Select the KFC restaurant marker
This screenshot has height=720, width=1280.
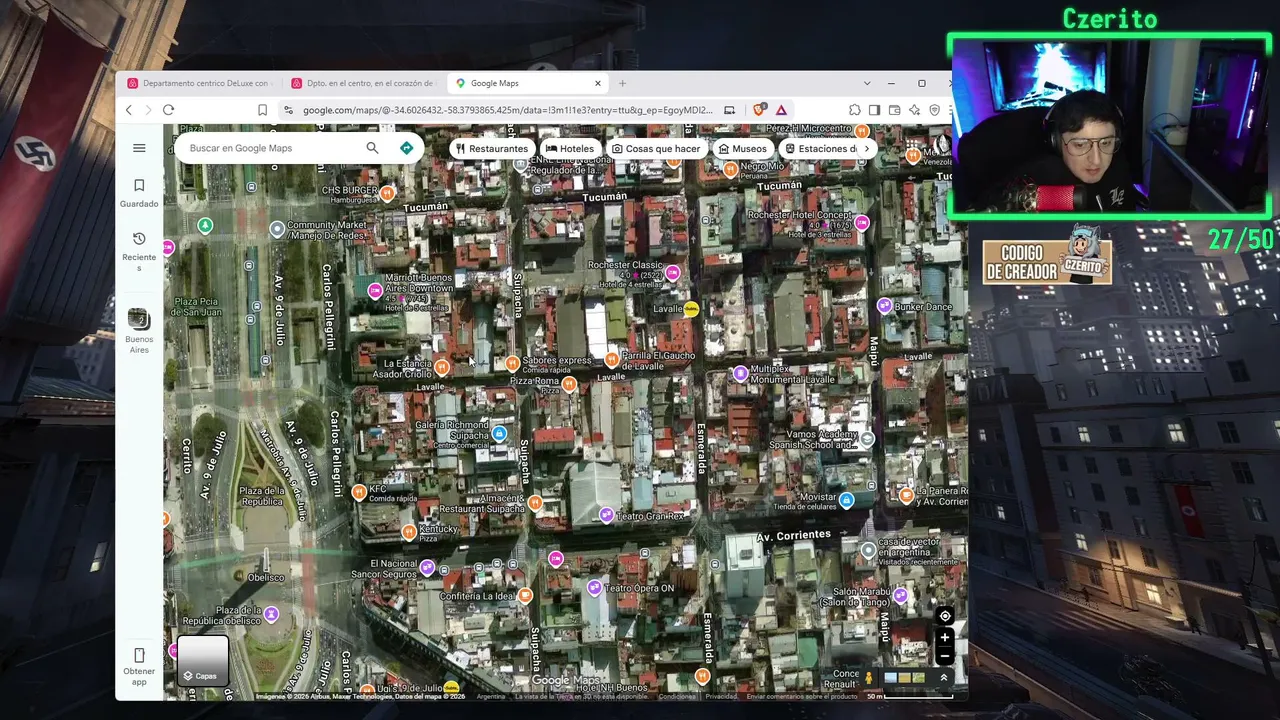click(359, 491)
